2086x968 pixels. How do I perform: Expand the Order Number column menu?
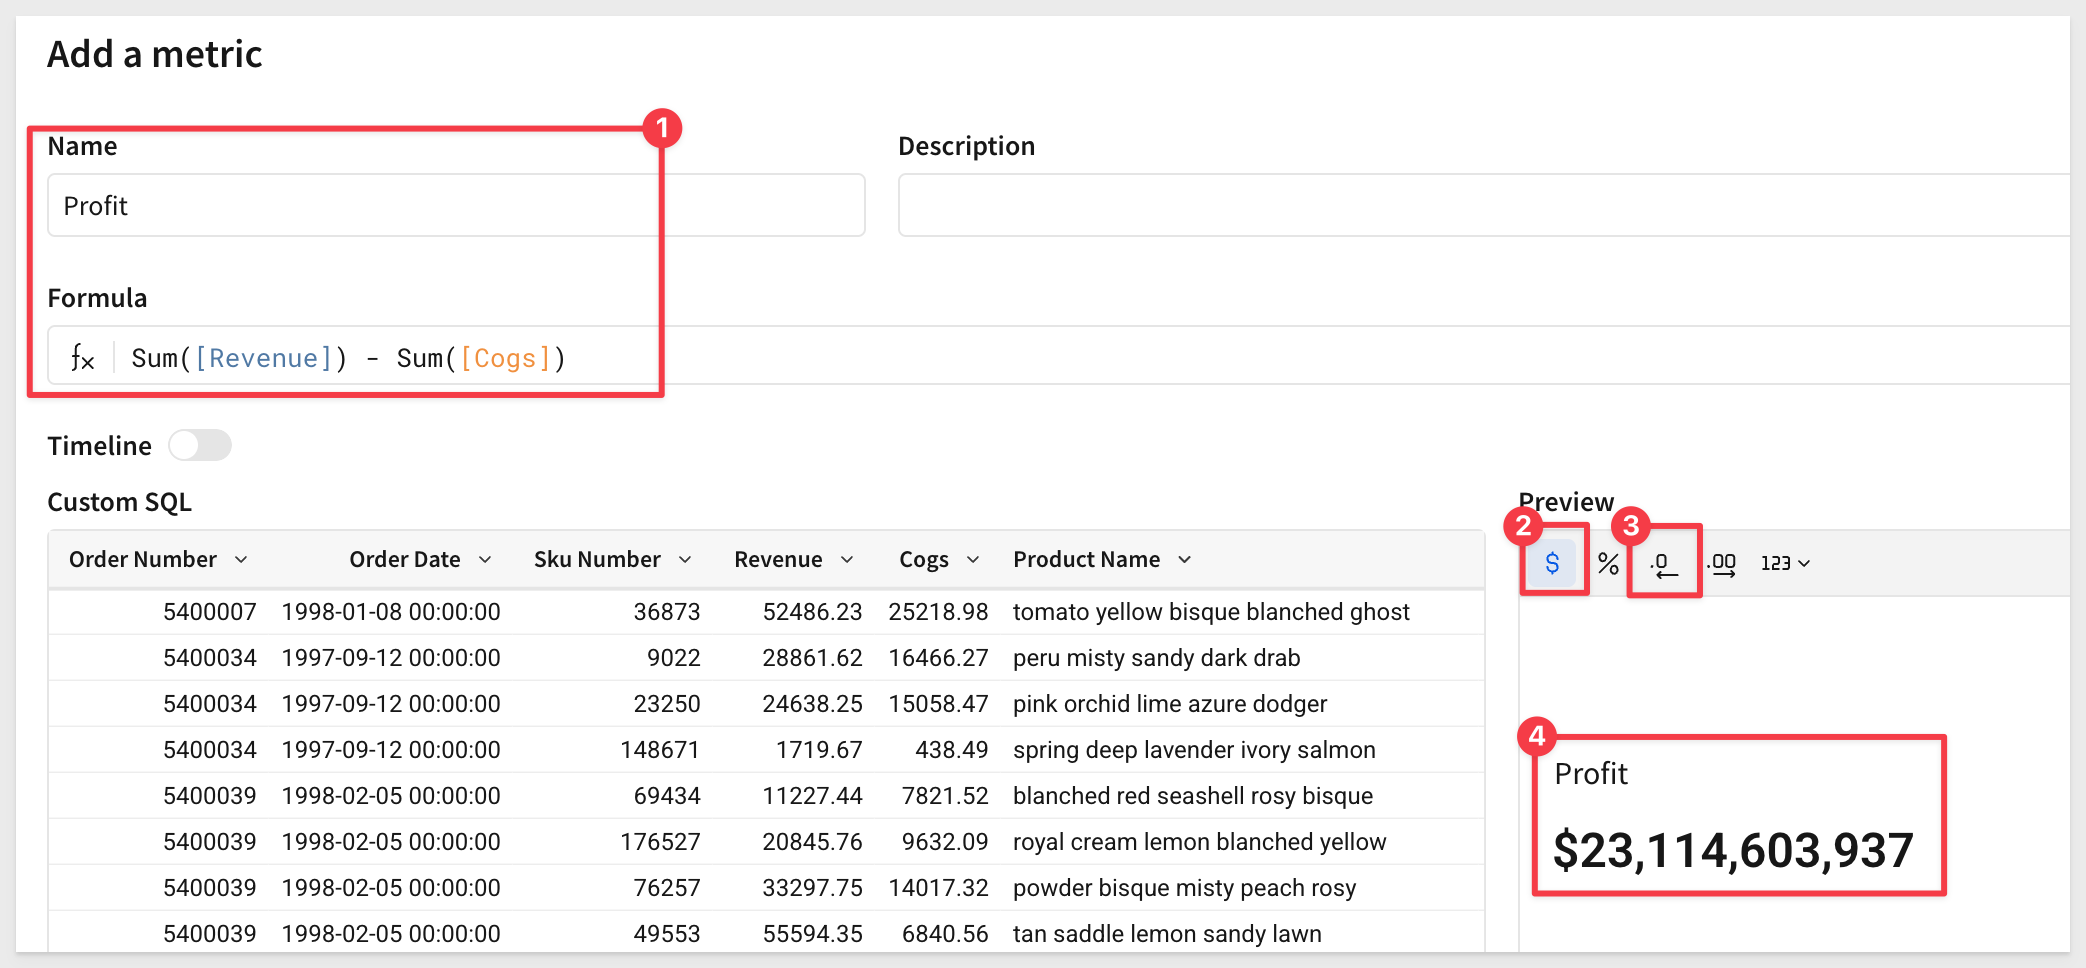click(x=241, y=559)
